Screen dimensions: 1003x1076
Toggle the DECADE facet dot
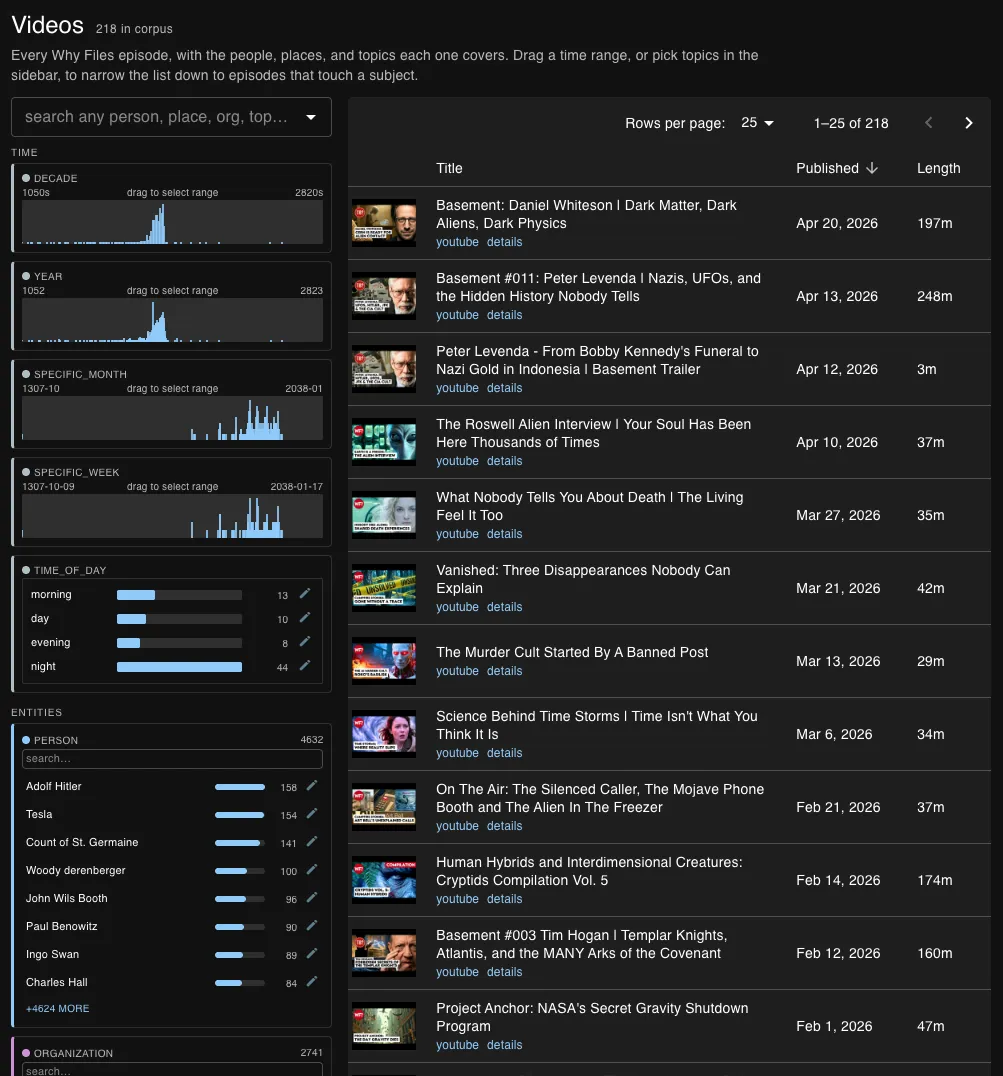coord(26,178)
